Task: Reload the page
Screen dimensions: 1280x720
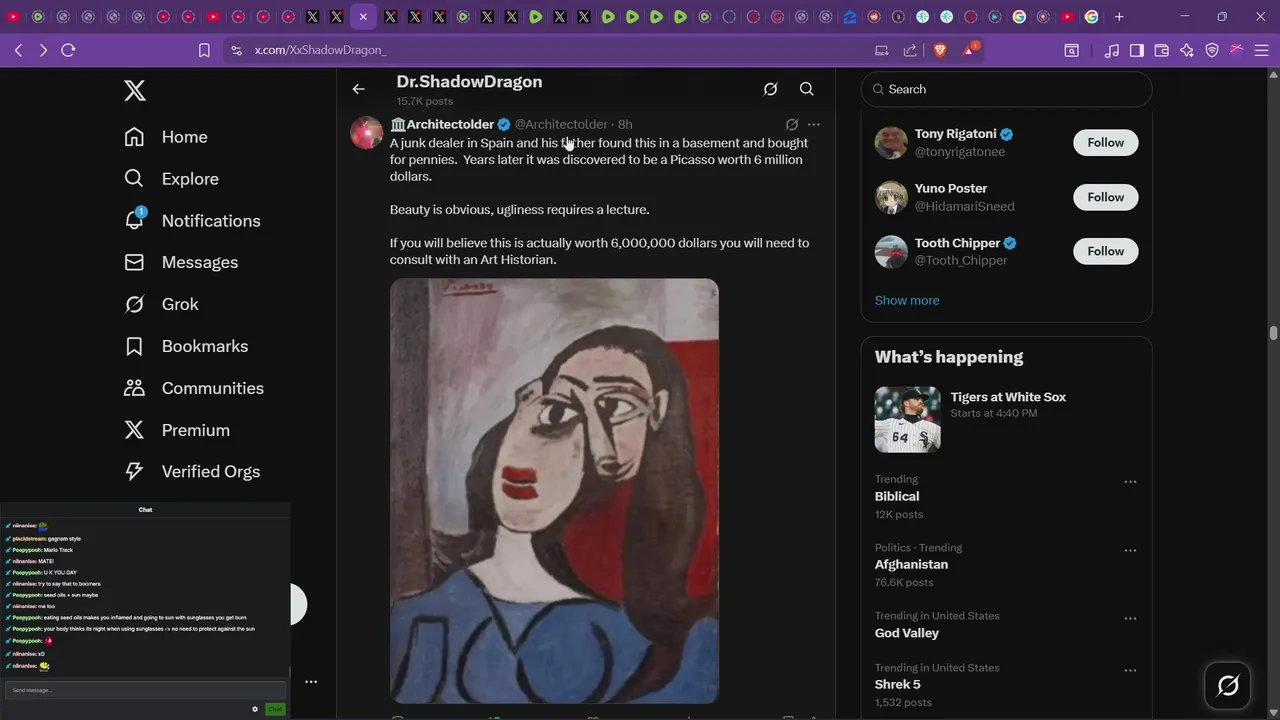Action: pos(68,50)
